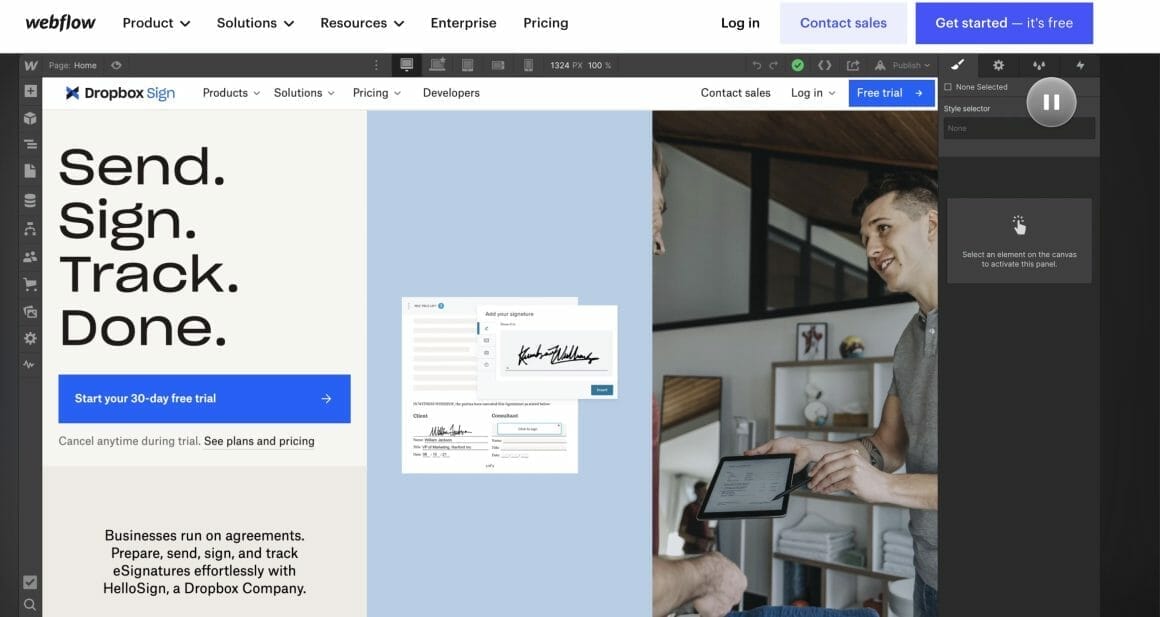Image resolution: width=1160 pixels, height=617 pixels.
Task: Switch to the Interactions lightning bolt tab
Action: pos(1079,65)
